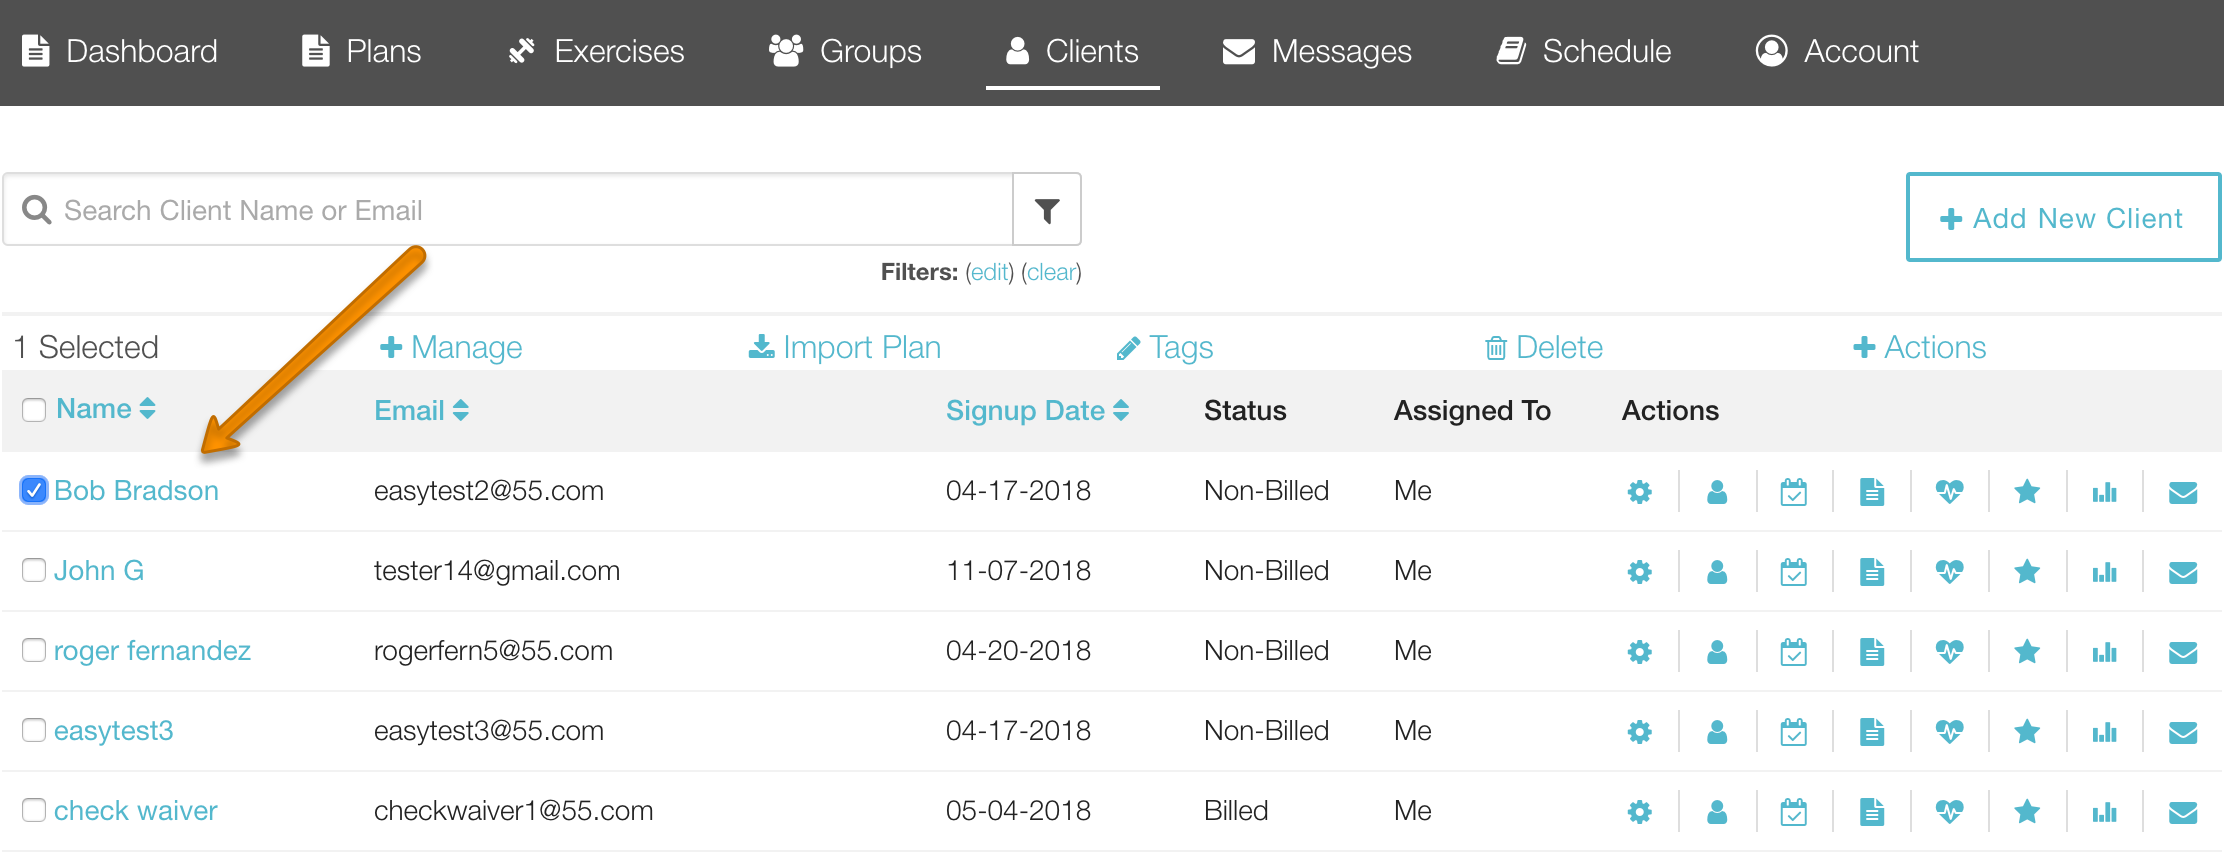2224x854 pixels.
Task: Open roger fernandez client link
Action: pyautogui.click(x=152, y=651)
